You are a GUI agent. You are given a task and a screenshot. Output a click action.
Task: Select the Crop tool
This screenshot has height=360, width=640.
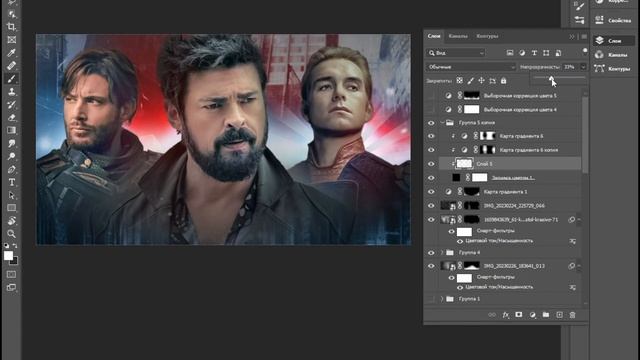[11, 27]
